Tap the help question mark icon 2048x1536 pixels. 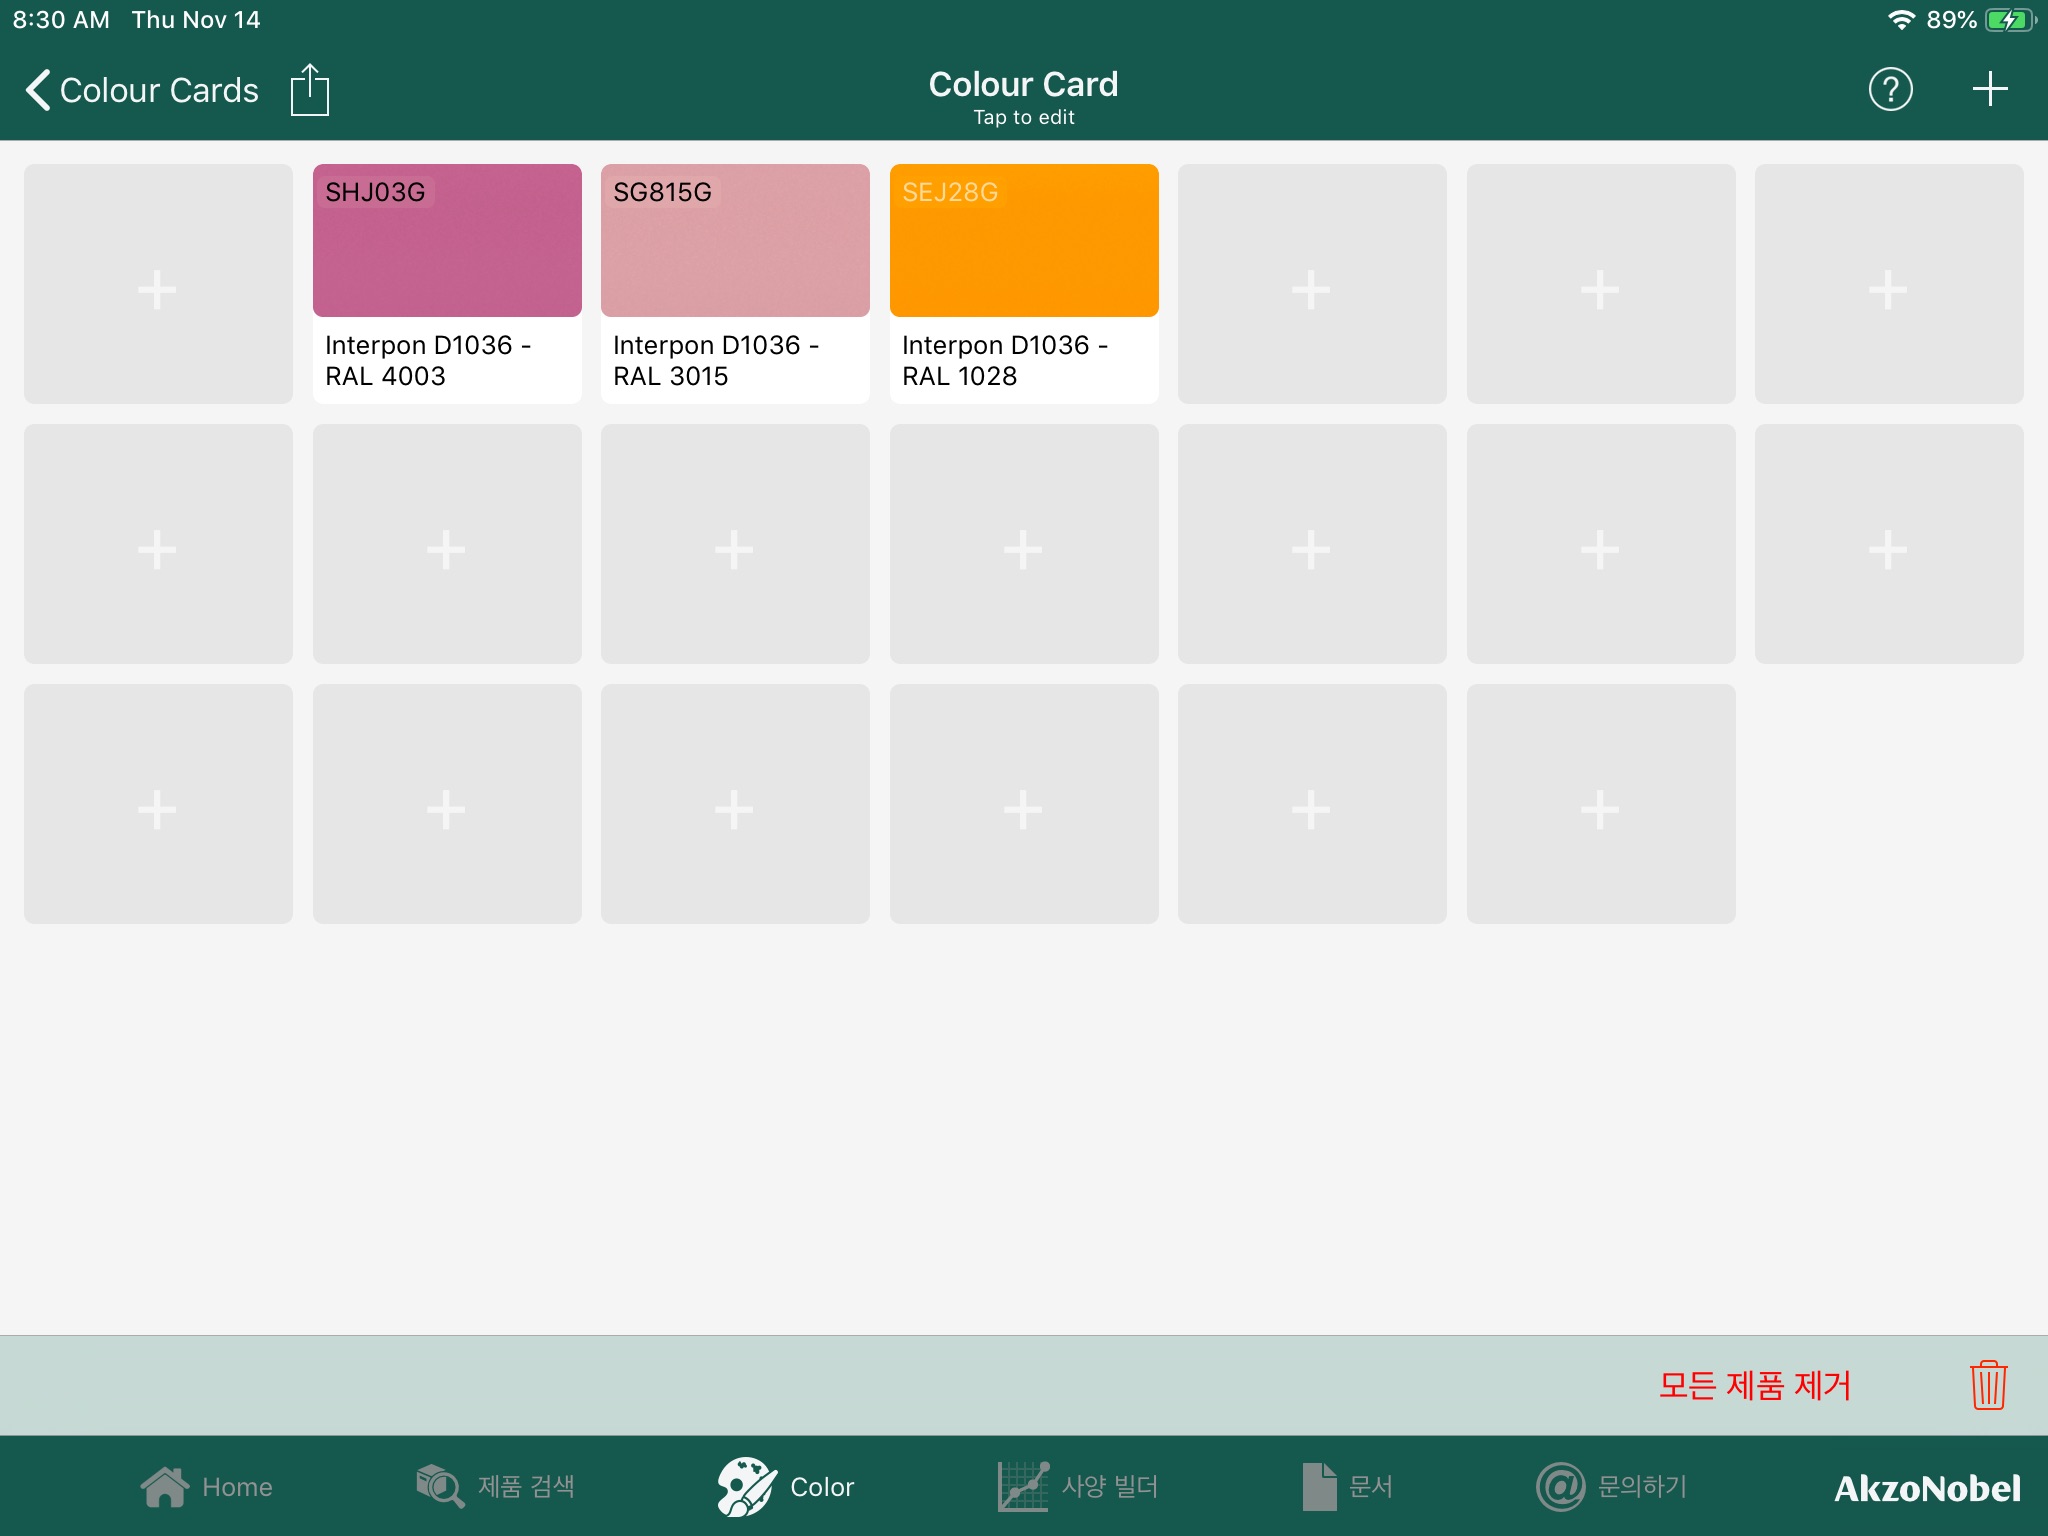tap(1892, 89)
